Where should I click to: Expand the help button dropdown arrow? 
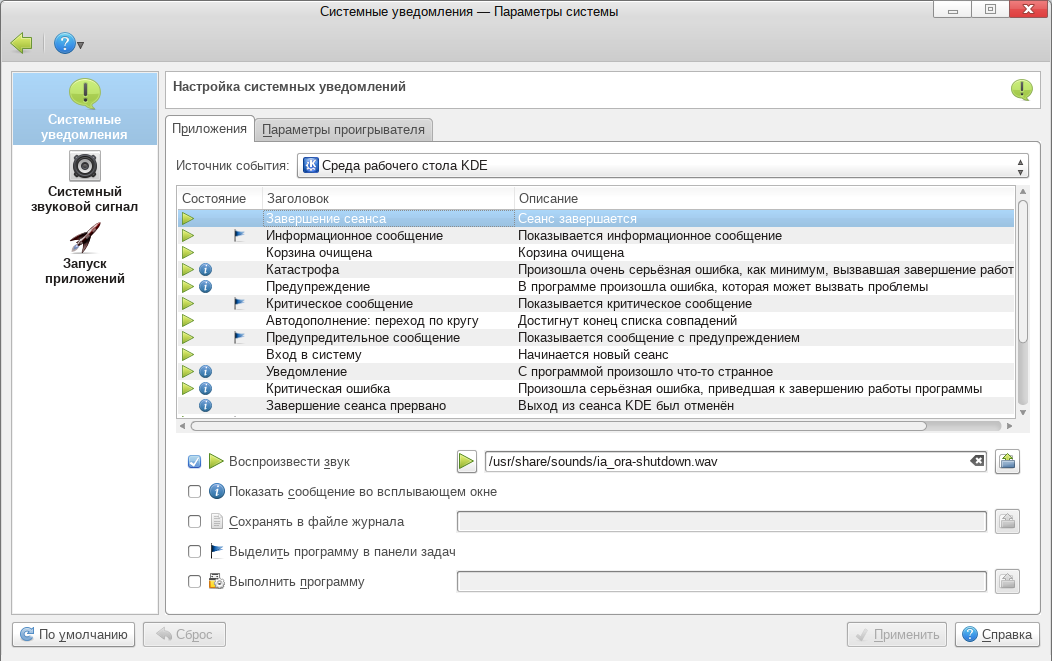pyautogui.click(x=80, y=45)
